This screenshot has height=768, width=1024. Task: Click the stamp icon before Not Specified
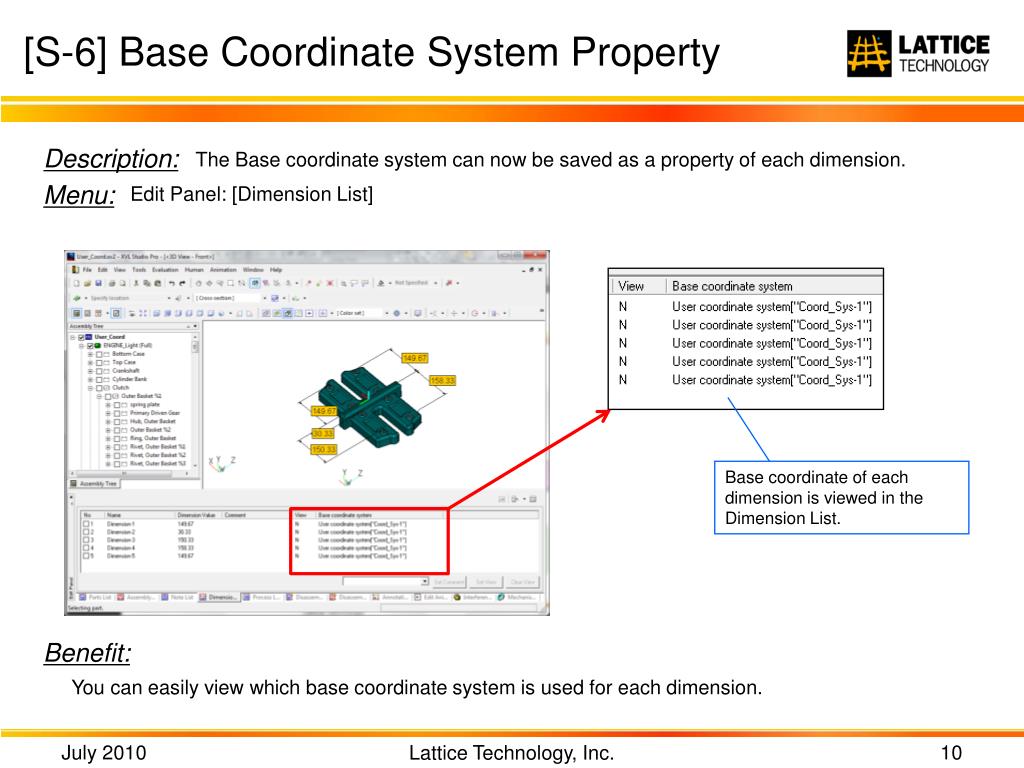(x=381, y=283)
